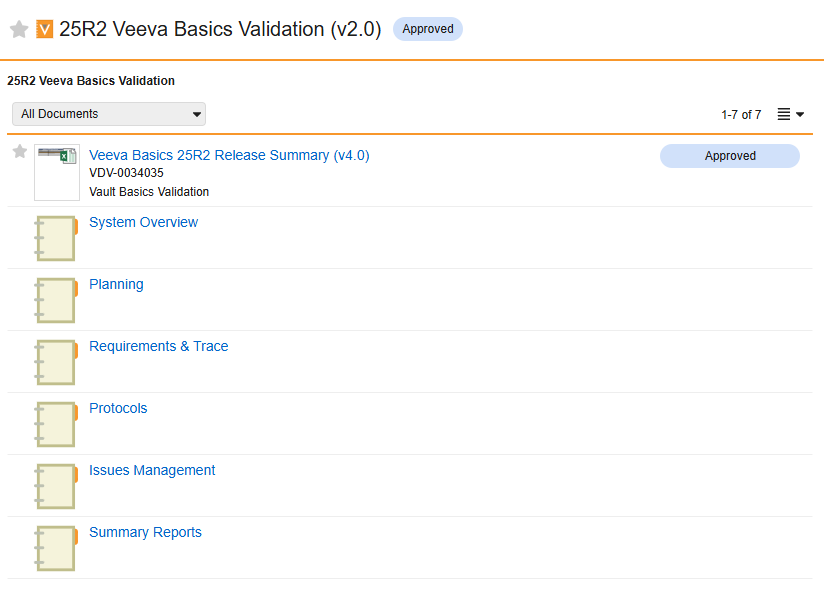This screenshot has height=592, width=824.
Task: Click the Protocols binder section icon
Action: point(56,424)
